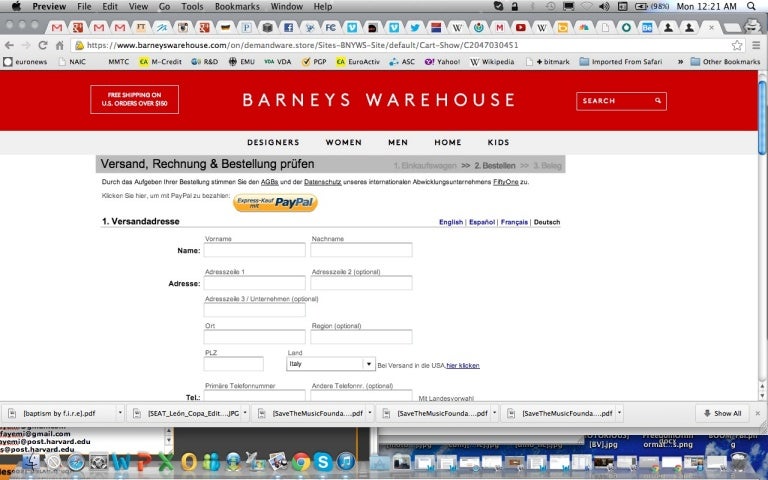
Task: Click the Express-Kauf PayPal button
Action: (x=275, y=203)
